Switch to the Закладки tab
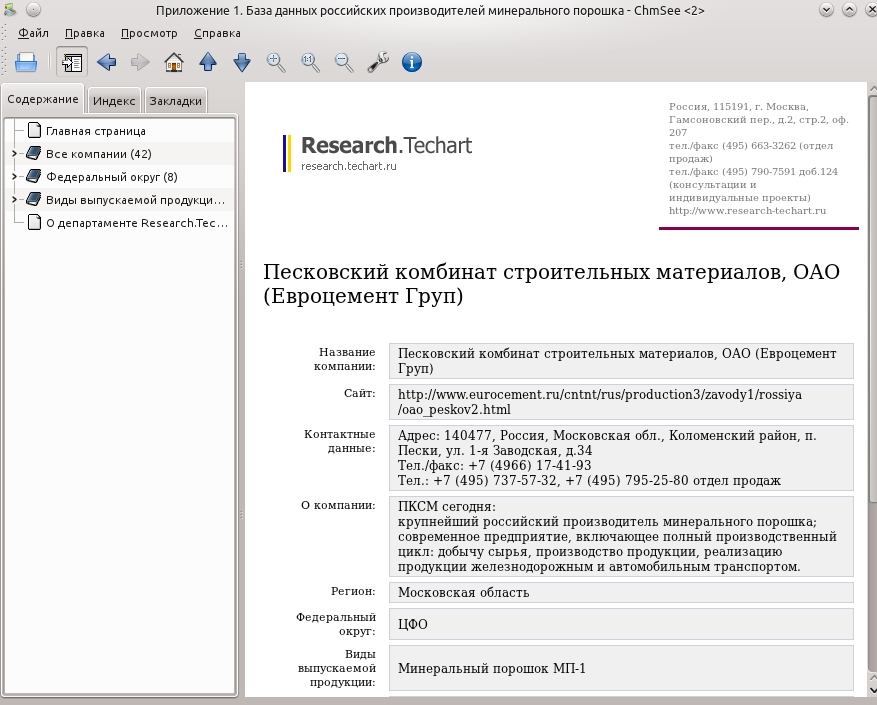 tap(176, 101)
